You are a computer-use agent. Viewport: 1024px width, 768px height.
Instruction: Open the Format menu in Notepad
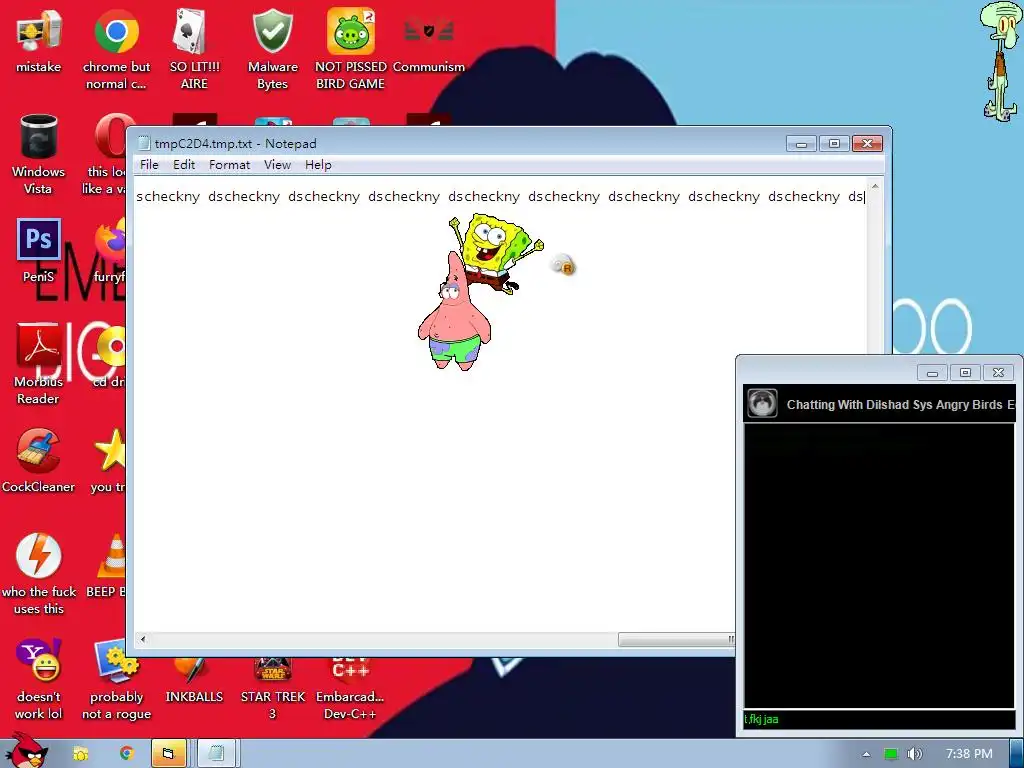229,165
